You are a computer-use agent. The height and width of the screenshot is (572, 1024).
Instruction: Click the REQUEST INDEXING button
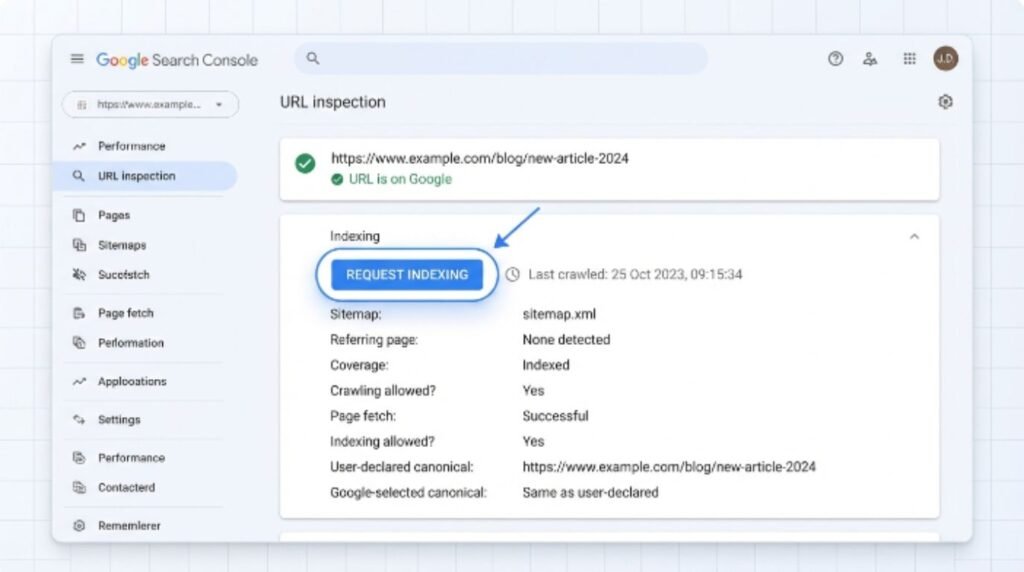point(407,275)
